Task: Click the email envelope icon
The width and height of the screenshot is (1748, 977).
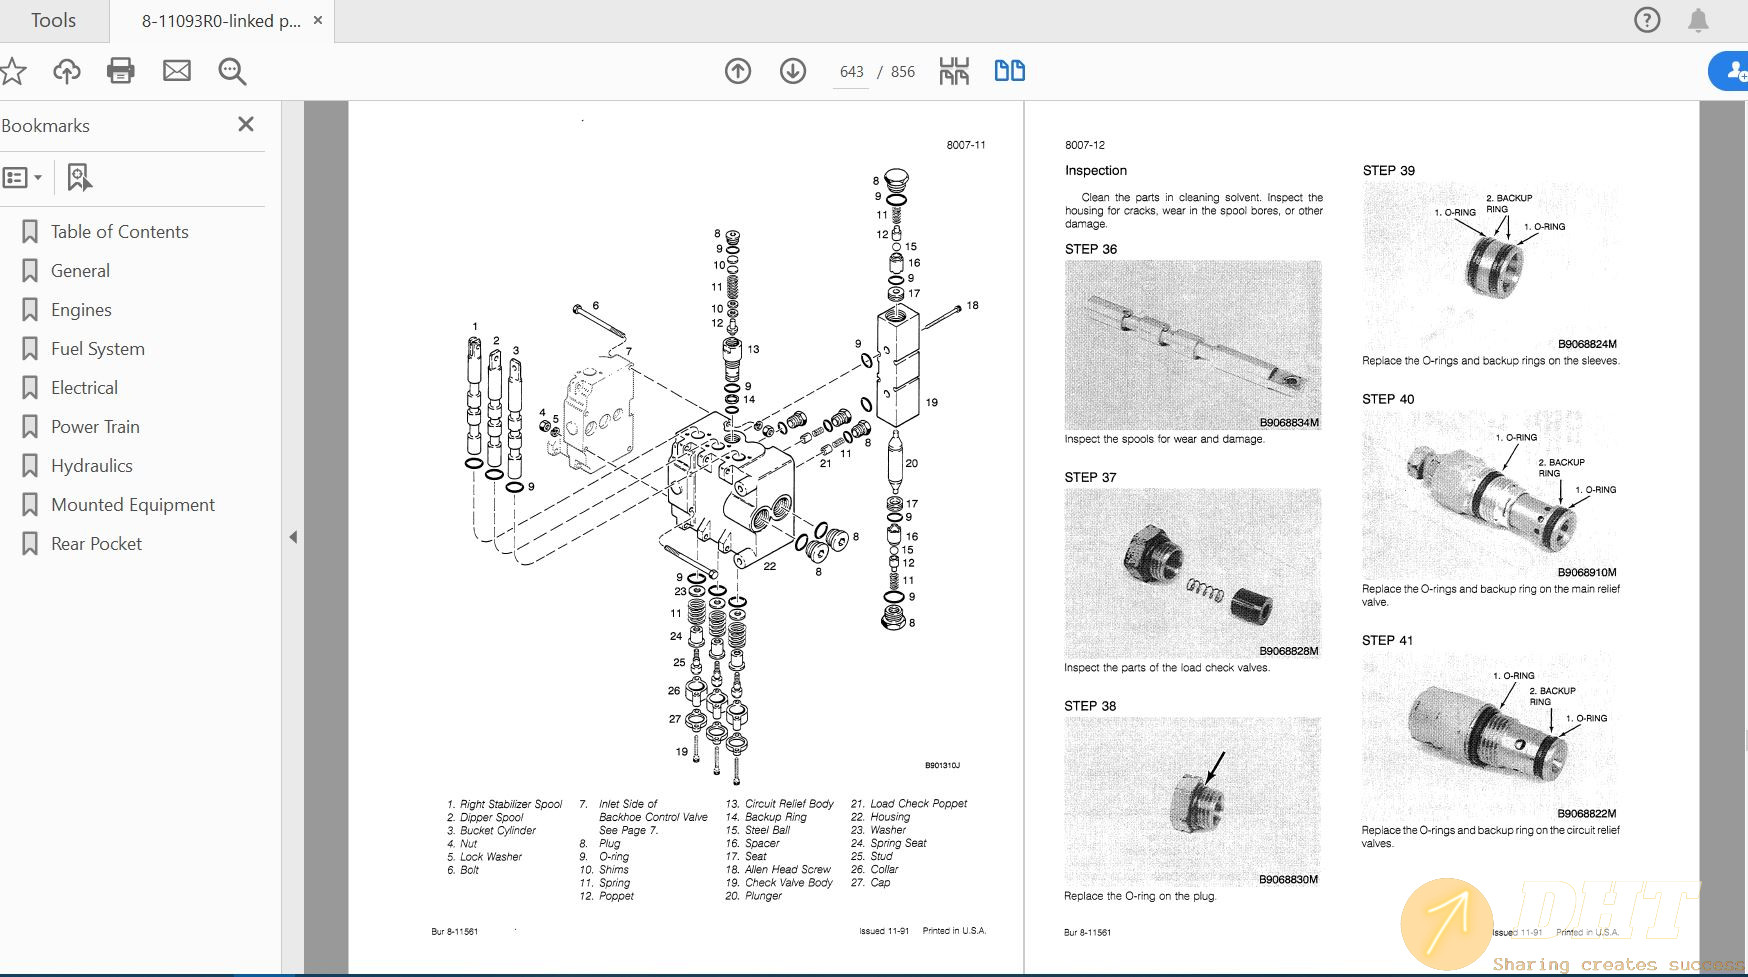Action: 177,71
